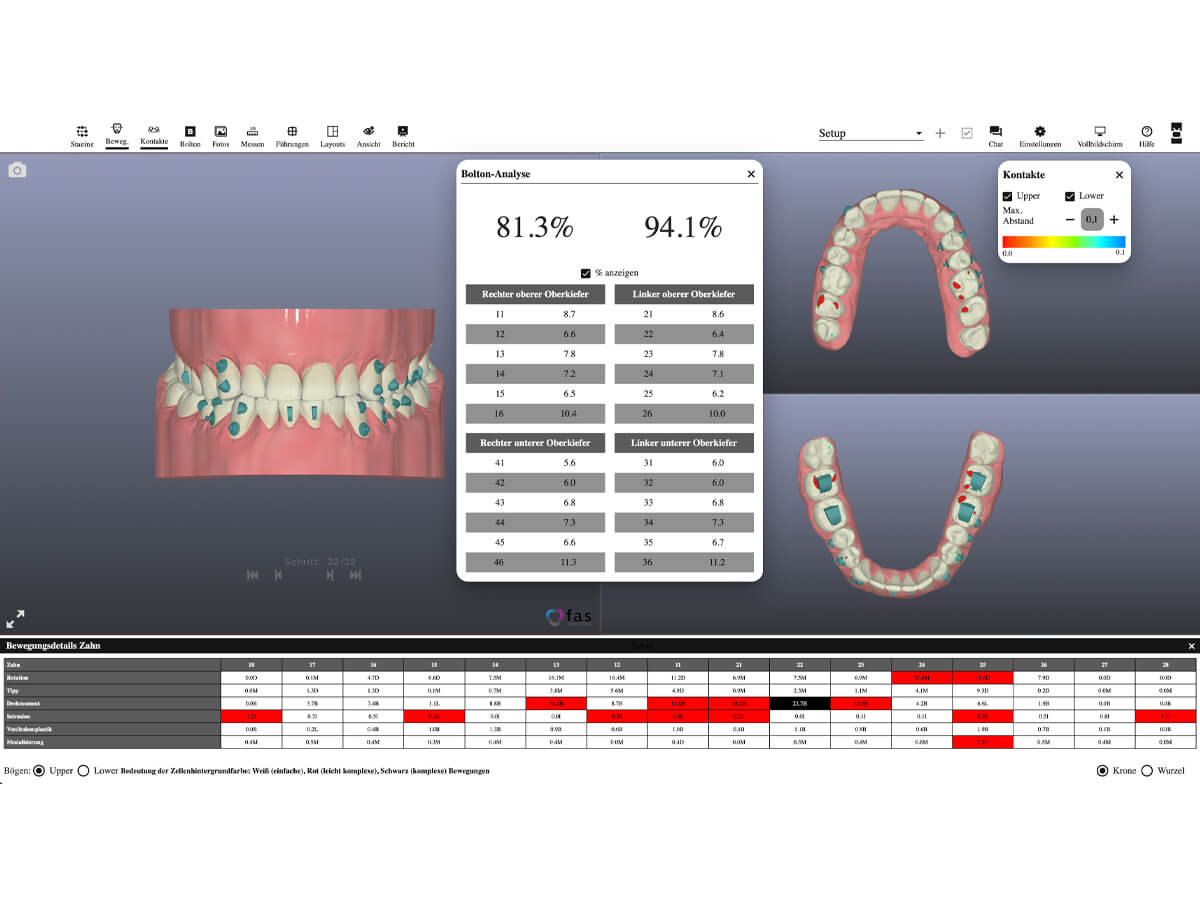
Task: Go to the next treatment step
Action: coord(330,575)
